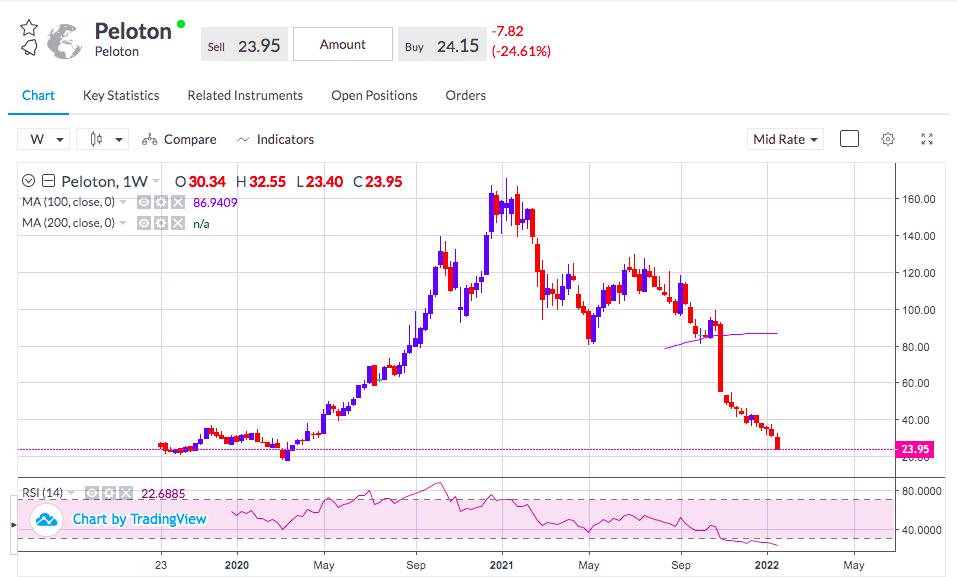The height and width of the screenshot is (577, 957).
Task: Click the 2021 date axis label
Action: pos(502,565)
